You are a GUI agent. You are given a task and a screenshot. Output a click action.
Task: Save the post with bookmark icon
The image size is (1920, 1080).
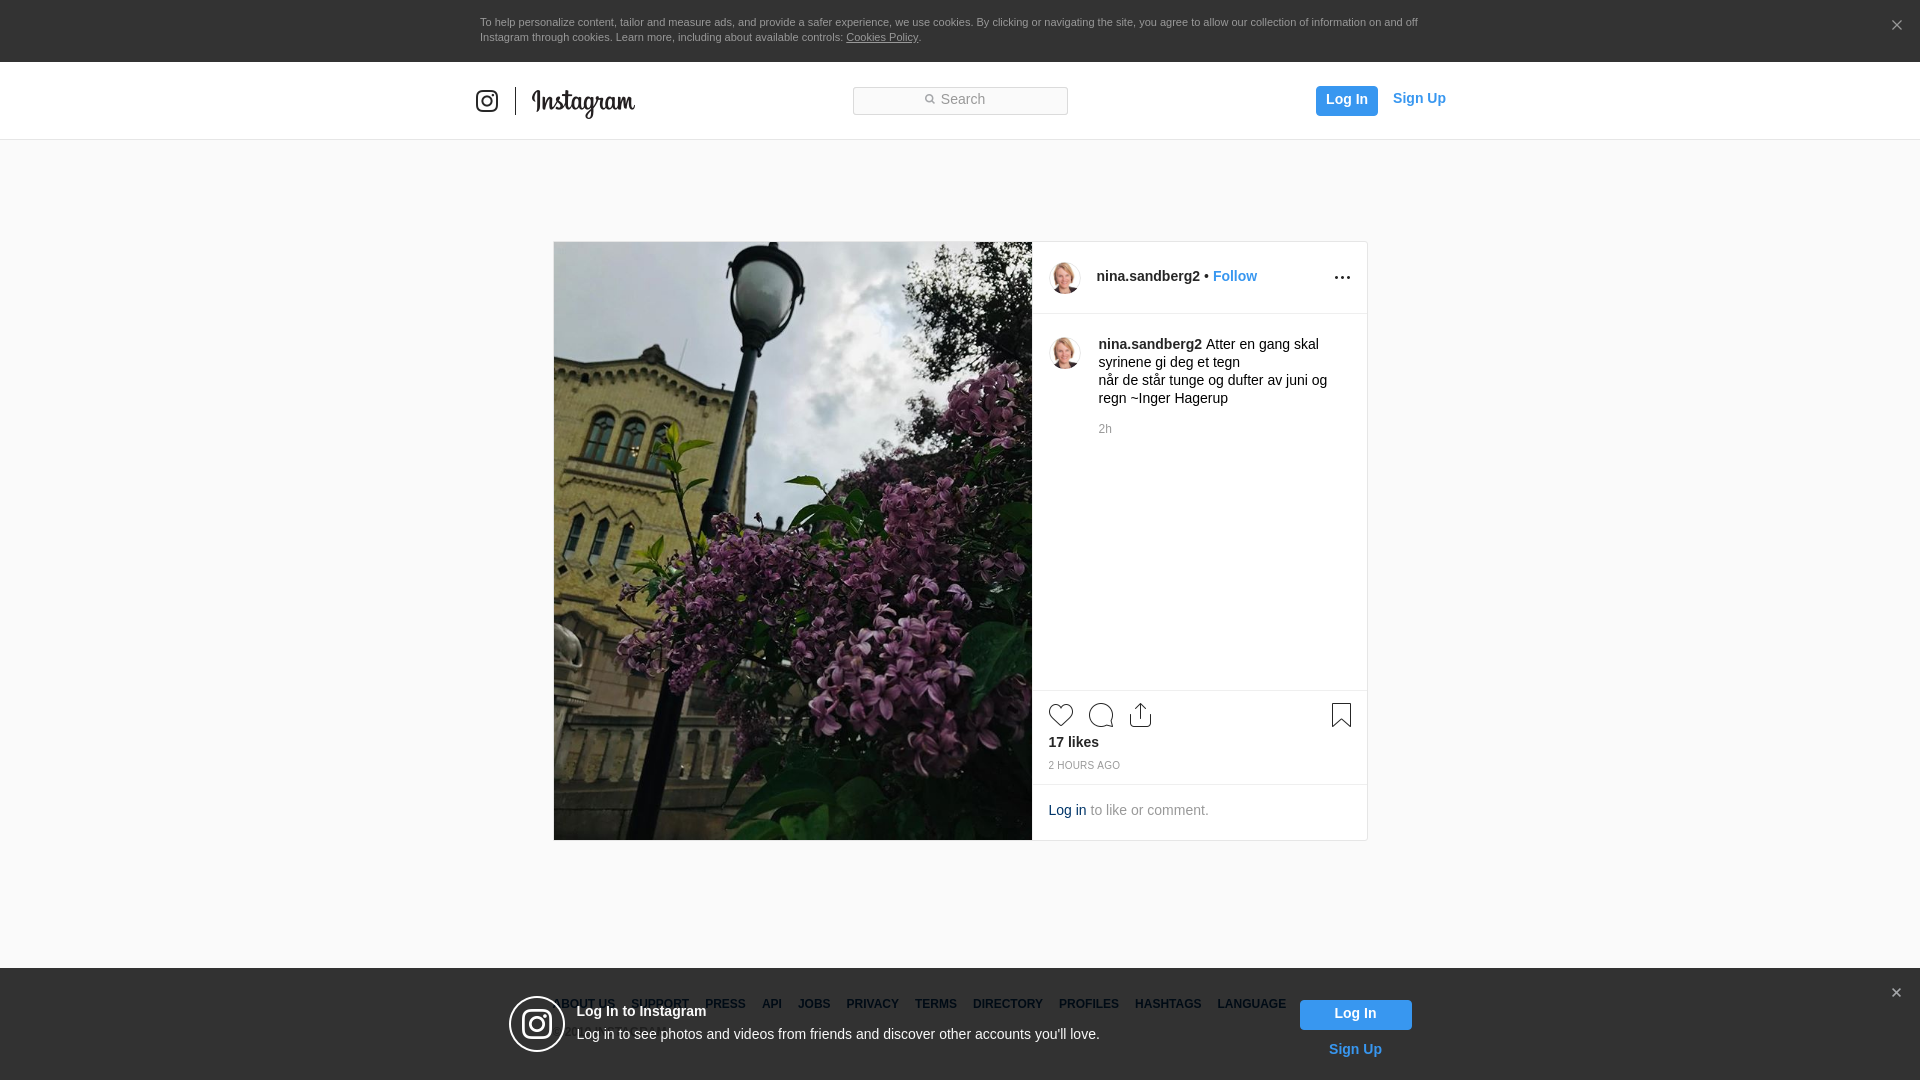[x=1341, y=715]
